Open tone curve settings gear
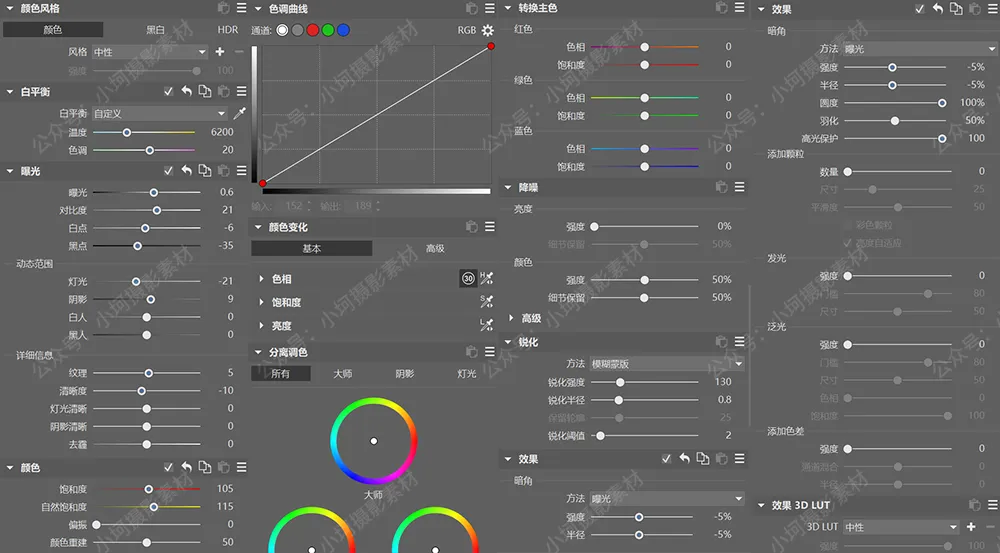This screenshot has width=1000, height=553. (488, 30)
